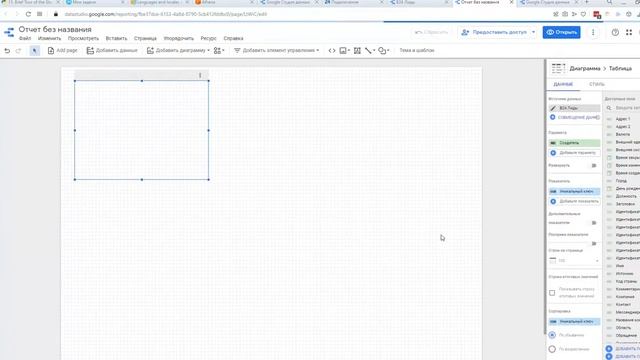
Task: Open the Файл menu
Action: (x=25, y=38)
